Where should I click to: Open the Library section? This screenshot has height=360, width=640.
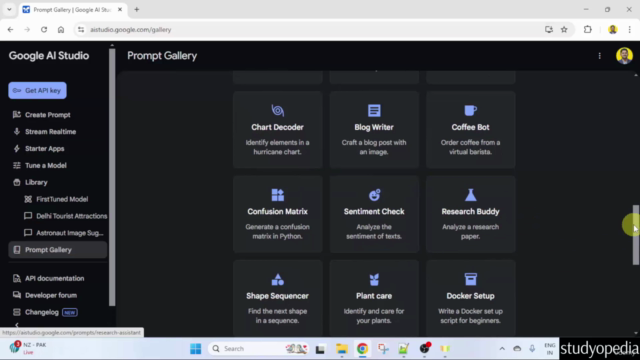[36, 182]
